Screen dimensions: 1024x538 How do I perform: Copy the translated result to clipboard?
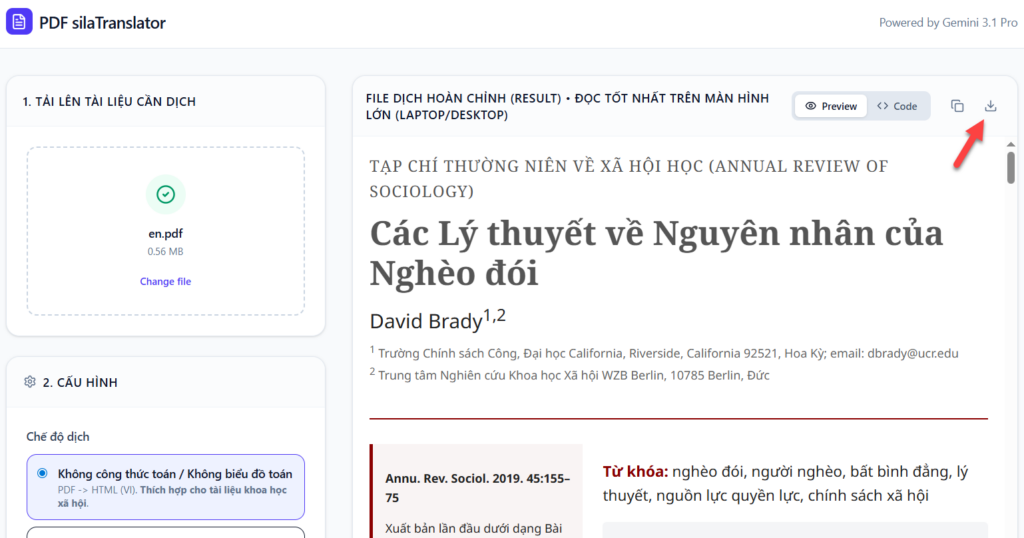tap(957, 106)
